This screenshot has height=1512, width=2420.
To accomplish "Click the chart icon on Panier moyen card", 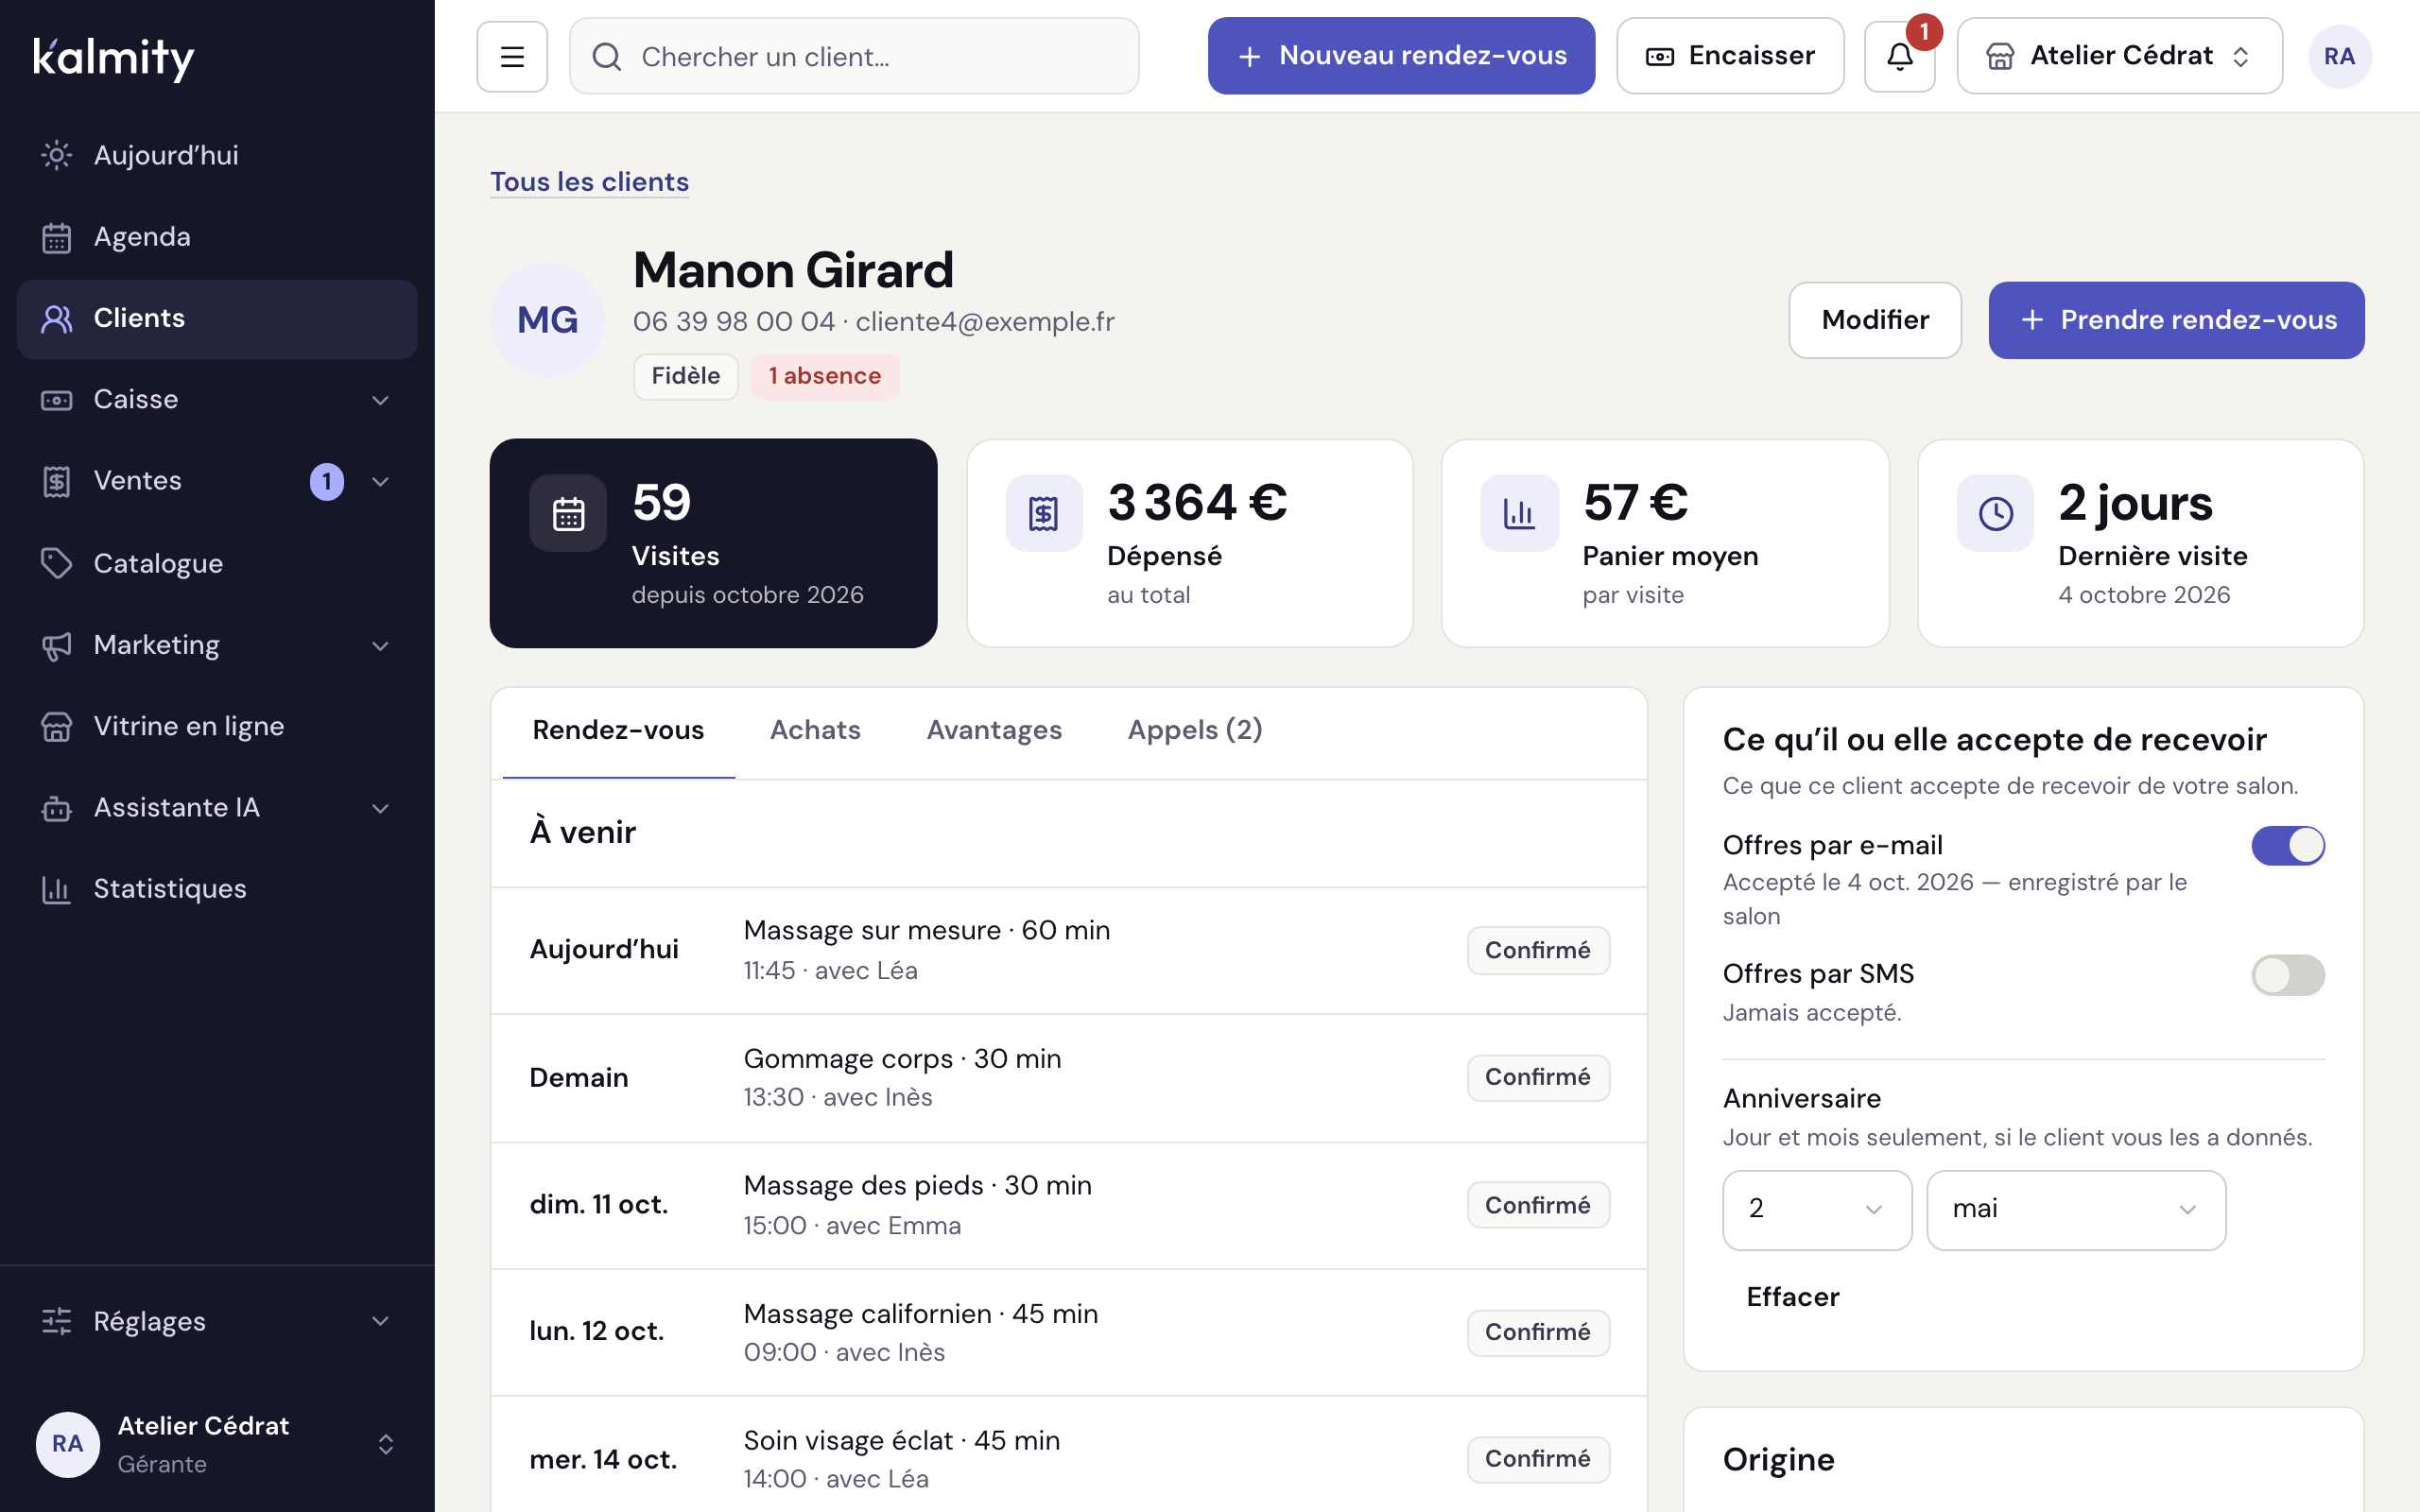I will tap(1519, 513).
